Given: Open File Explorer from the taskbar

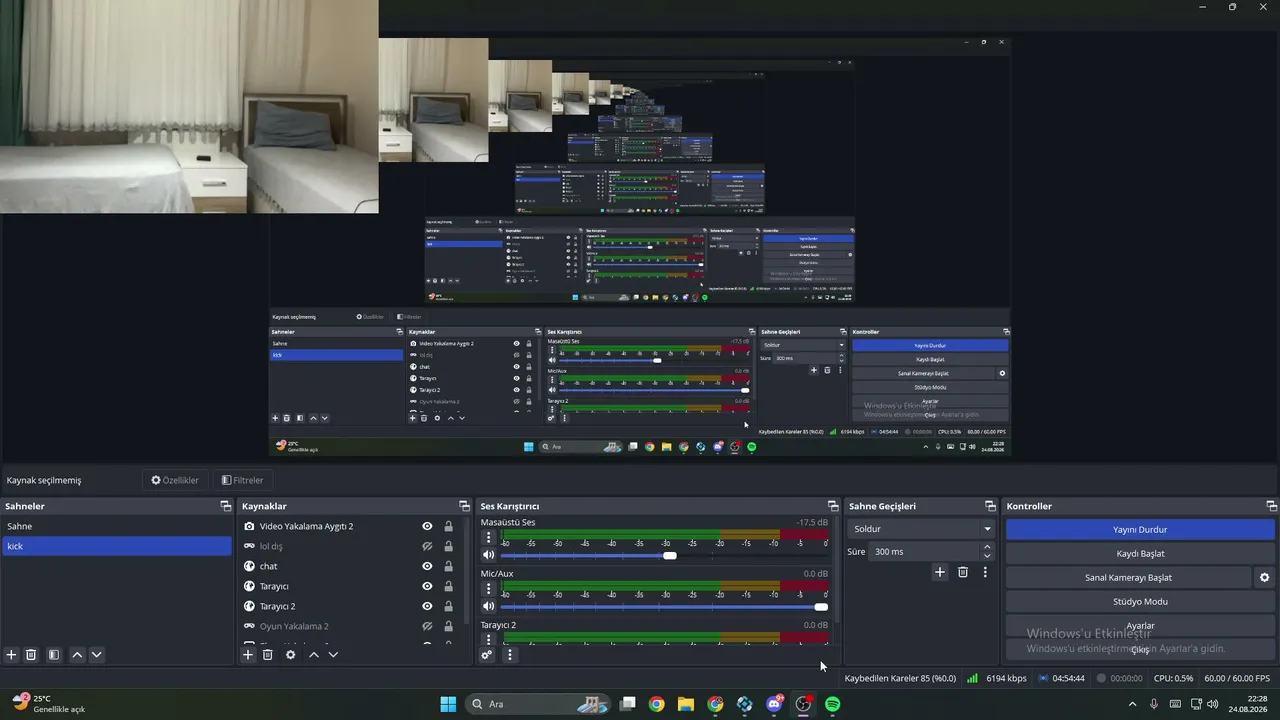Looking at the screenshot, I should coord(685,704).
